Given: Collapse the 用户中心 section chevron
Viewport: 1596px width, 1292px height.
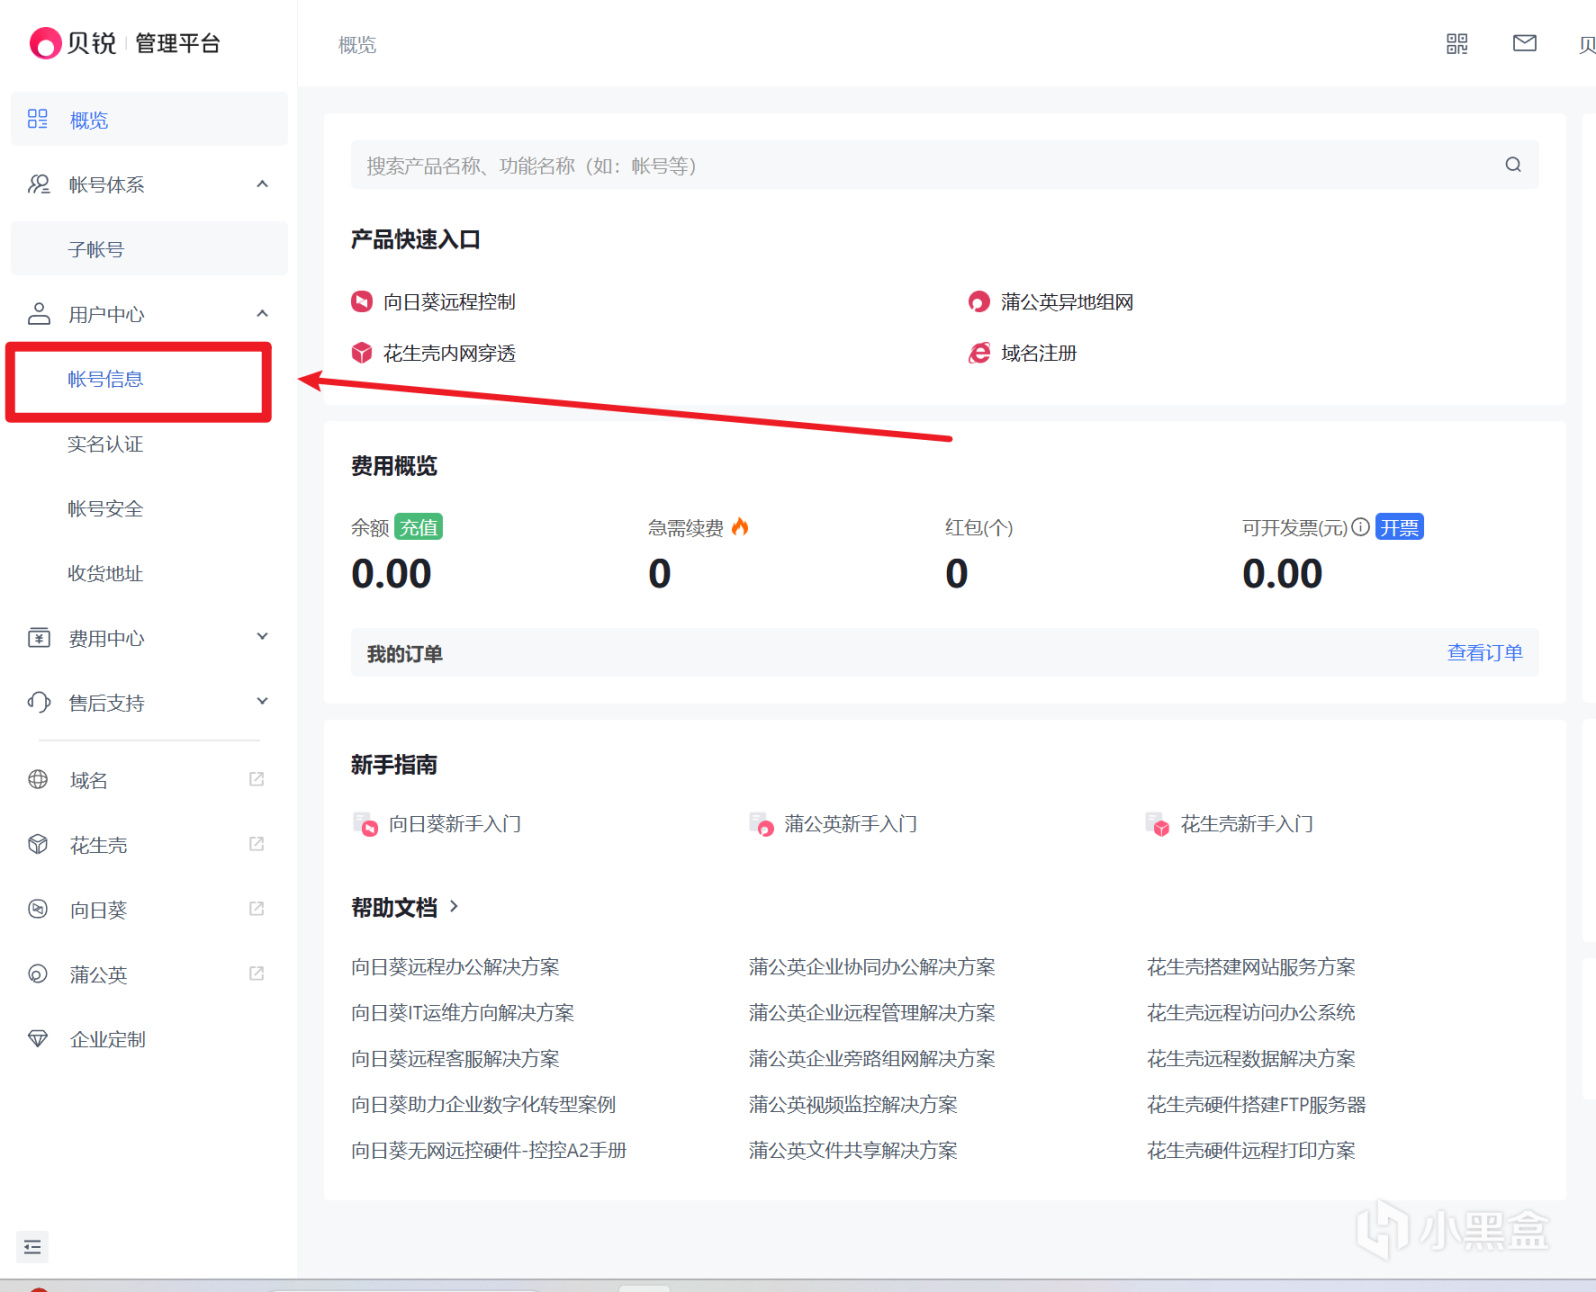Looking at the screenshot, I should point(262,314).
